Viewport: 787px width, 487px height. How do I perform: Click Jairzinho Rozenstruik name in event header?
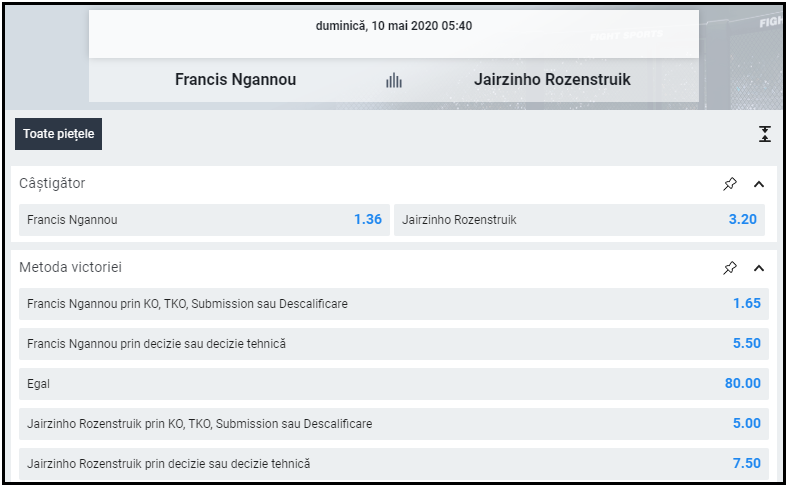point(552,80)
